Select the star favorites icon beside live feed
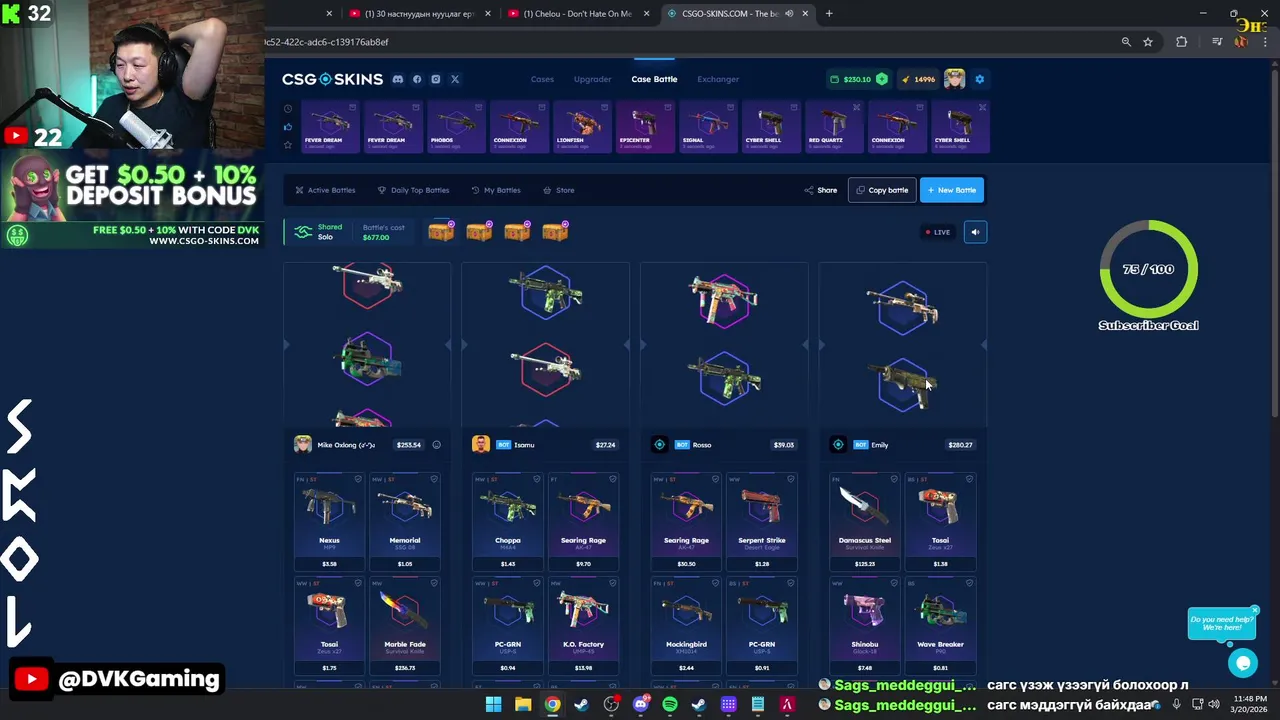 (x=288, y=145)
